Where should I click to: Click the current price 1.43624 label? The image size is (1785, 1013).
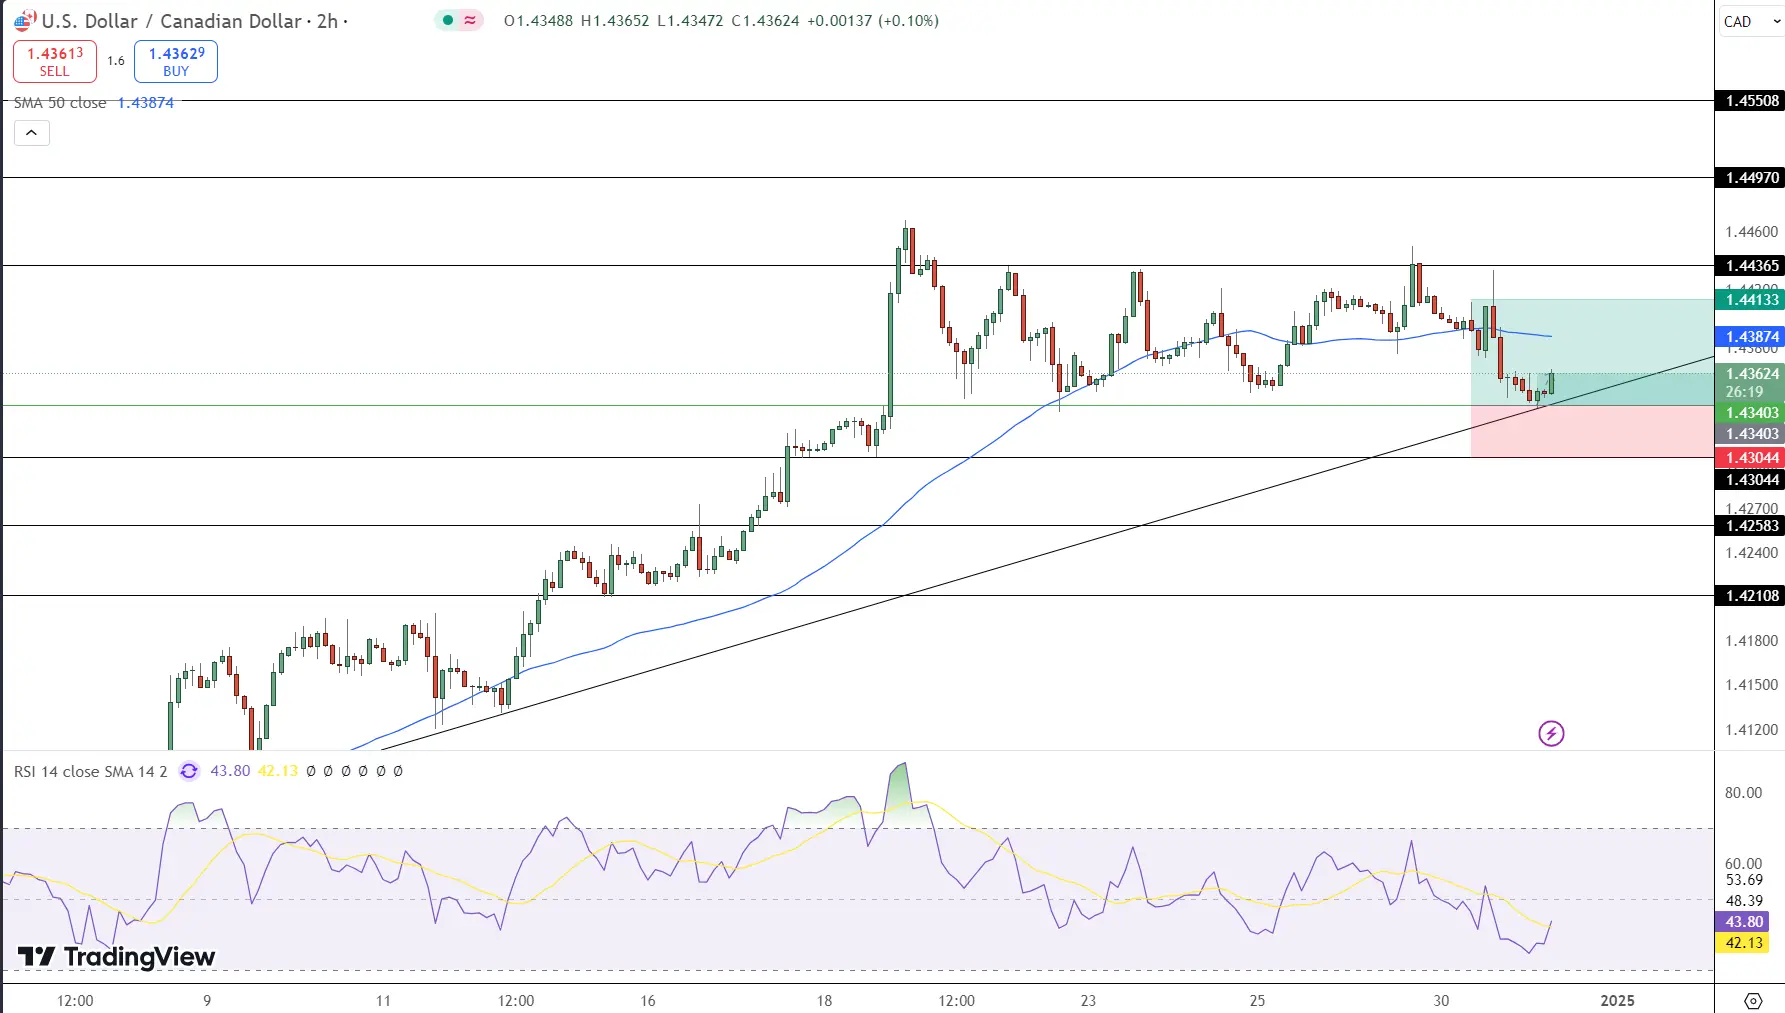[1750, 374]
